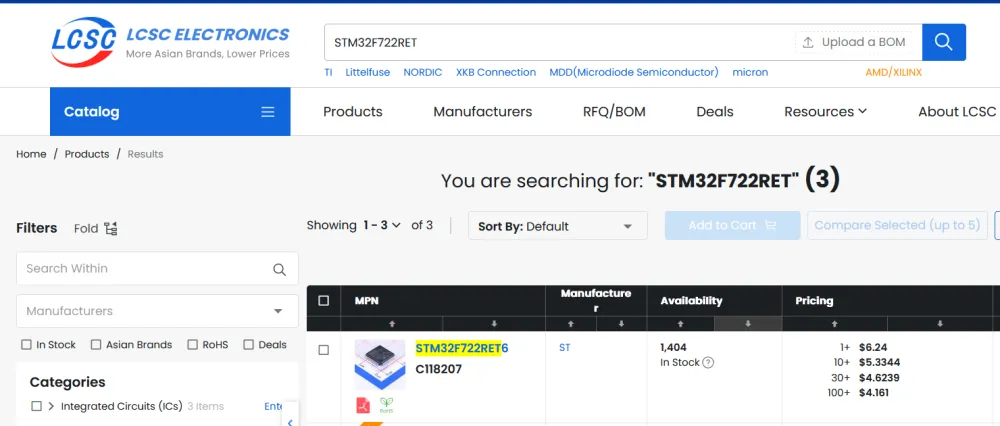Sort MPN column descending arrow
This screenshot has height=426, width=1000.
(494, 323)
